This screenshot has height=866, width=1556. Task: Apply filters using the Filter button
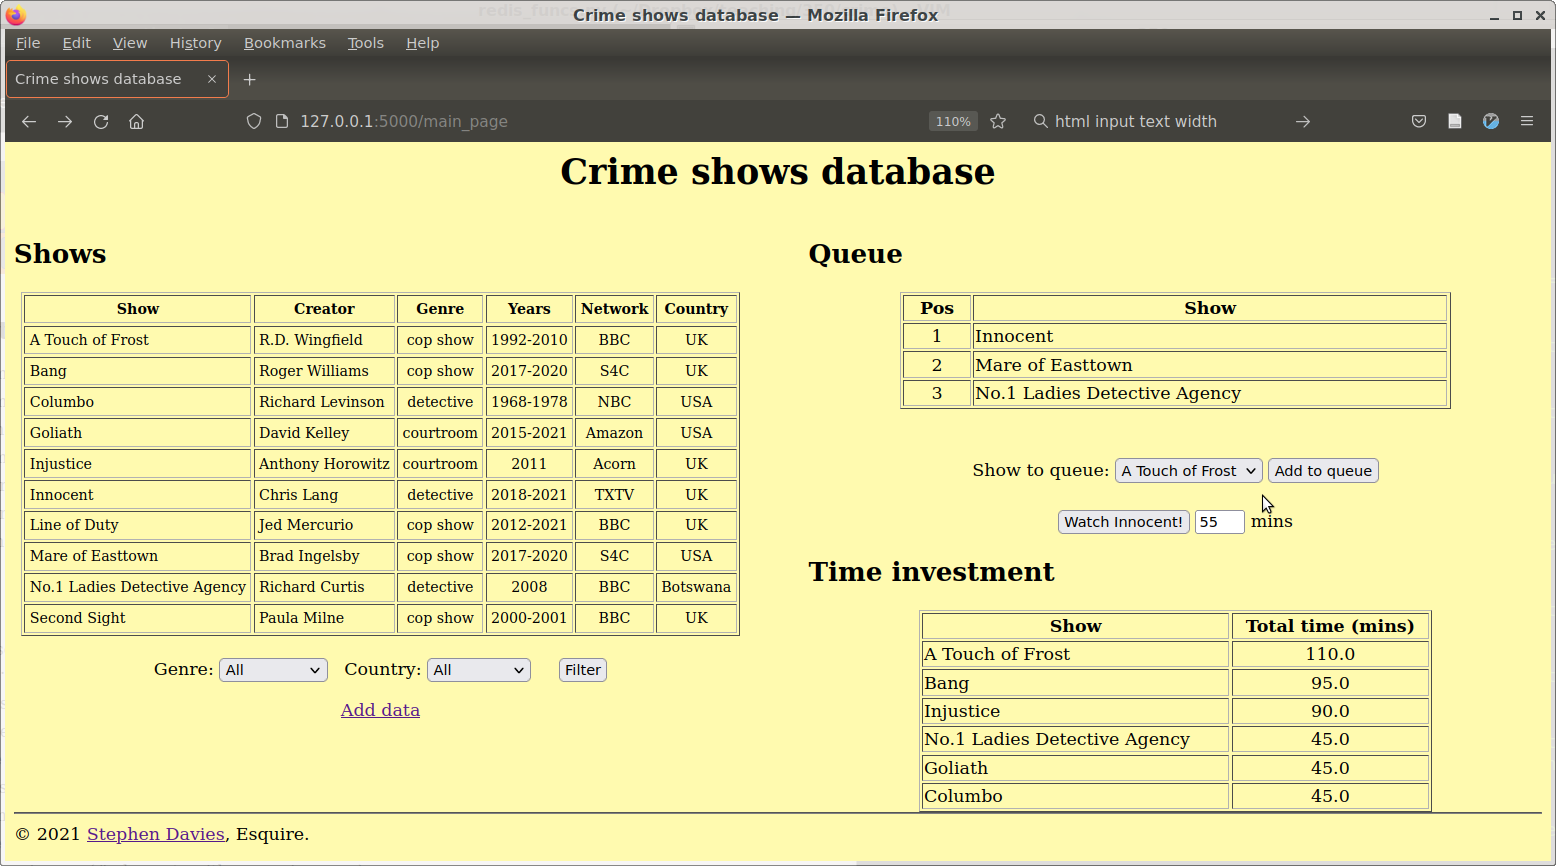click(582, 670)
